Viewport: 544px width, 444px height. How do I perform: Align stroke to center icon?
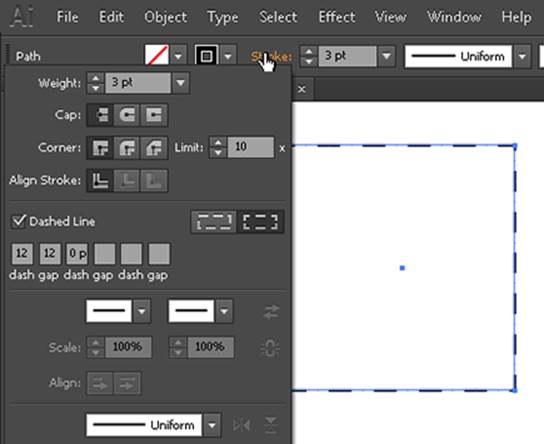(x=100, y=180)
